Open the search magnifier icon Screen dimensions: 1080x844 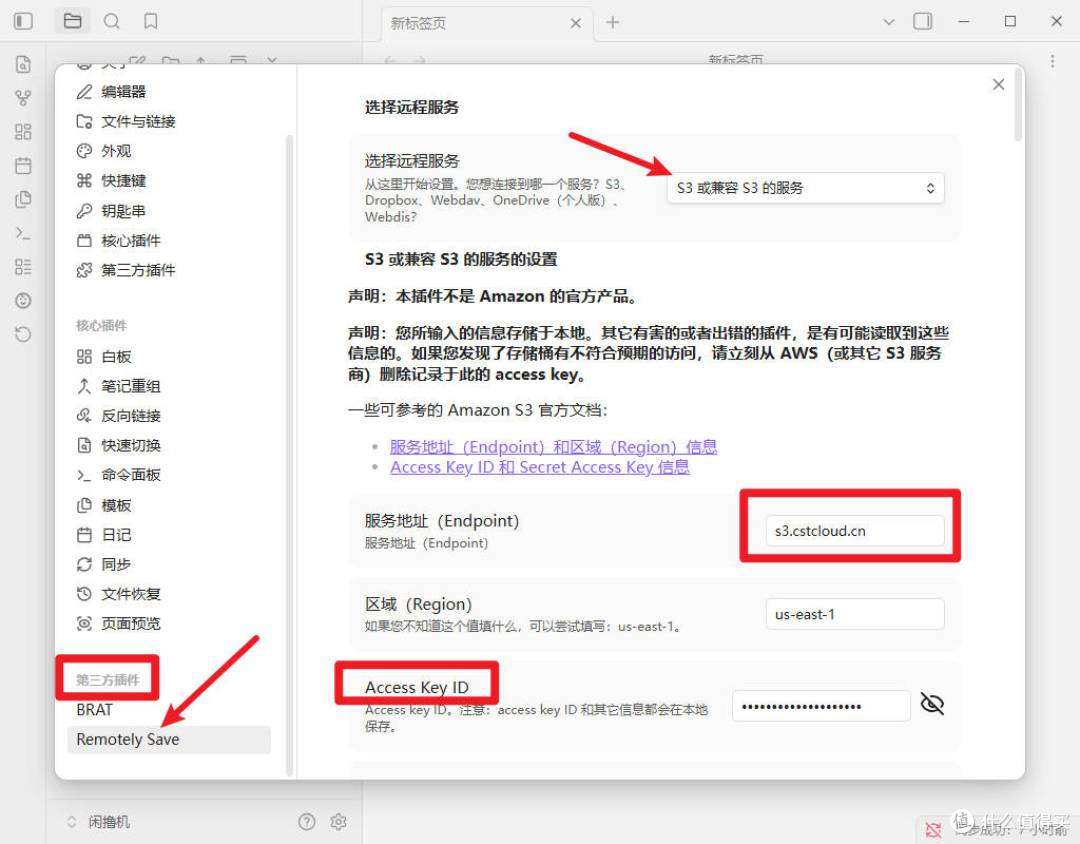tap(112, 21)
